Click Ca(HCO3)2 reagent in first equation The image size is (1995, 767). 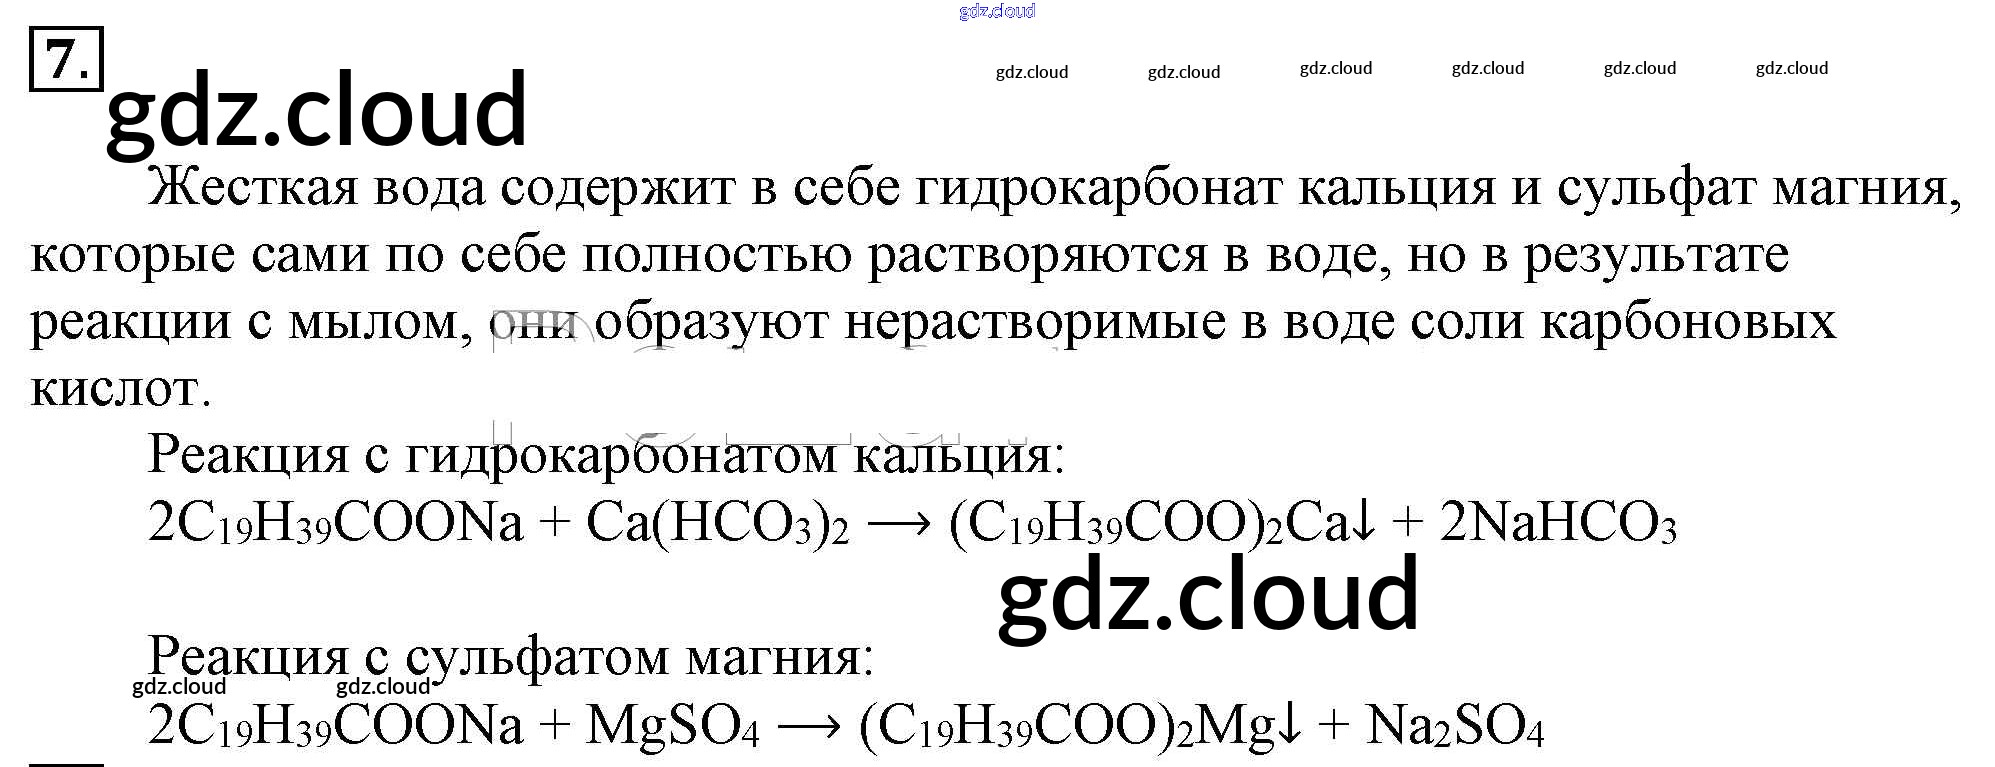click(x=717, y=523)
